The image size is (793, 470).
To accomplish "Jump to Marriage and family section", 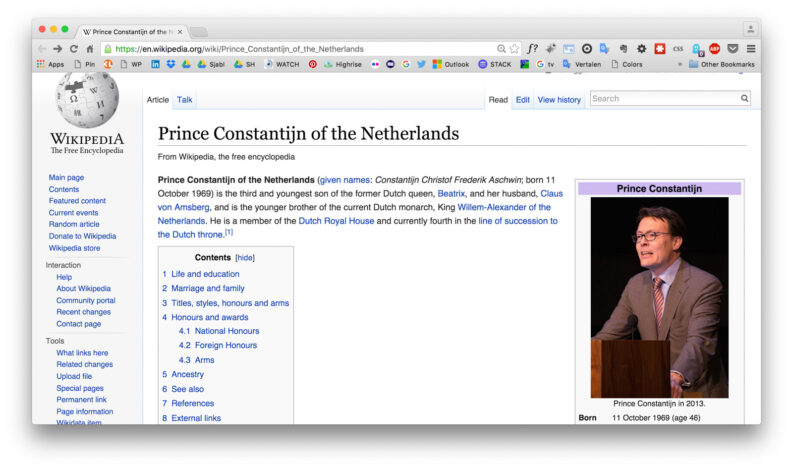I will [207, 288].
